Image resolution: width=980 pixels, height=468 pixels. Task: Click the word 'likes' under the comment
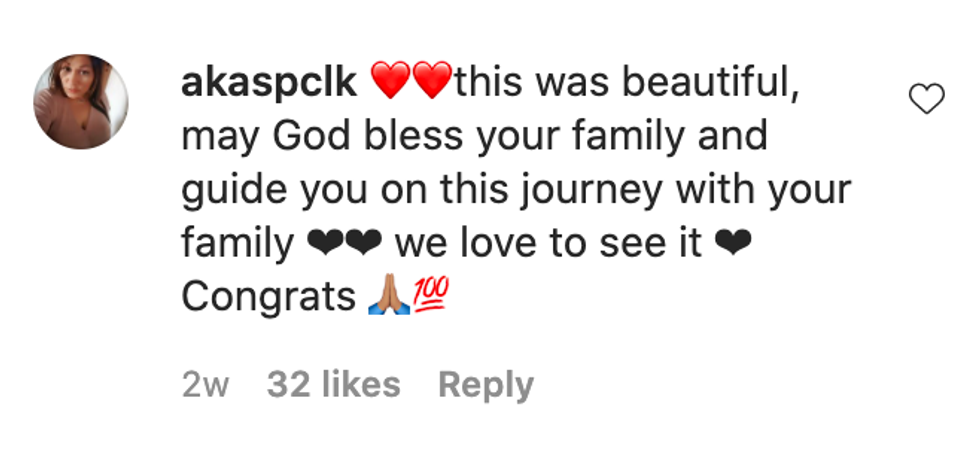click(366, 384)
